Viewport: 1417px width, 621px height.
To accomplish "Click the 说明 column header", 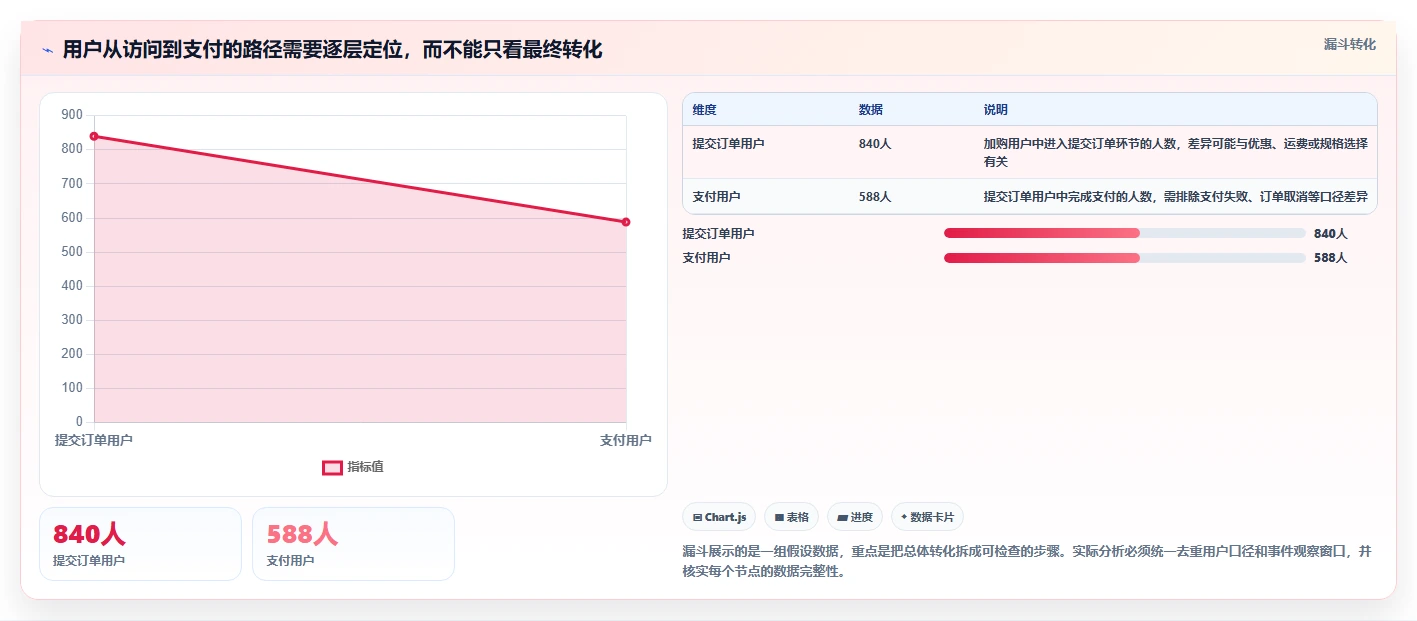I will pos(996,110).
